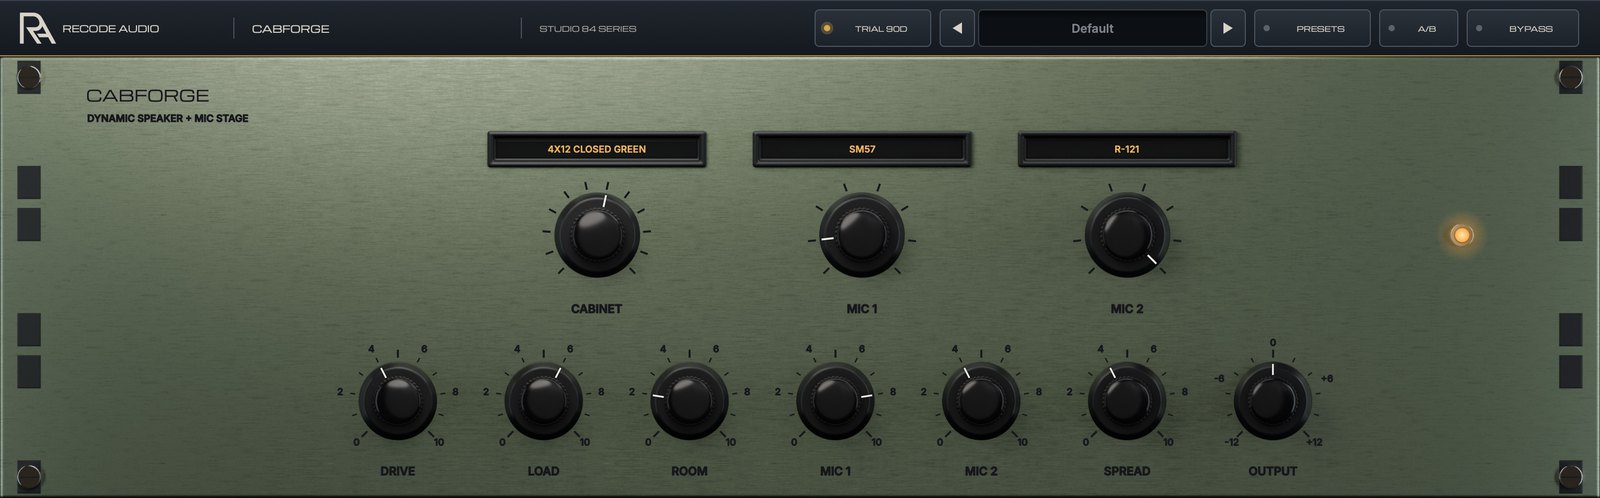Go to the previous preset arrow

coord(957,28)
